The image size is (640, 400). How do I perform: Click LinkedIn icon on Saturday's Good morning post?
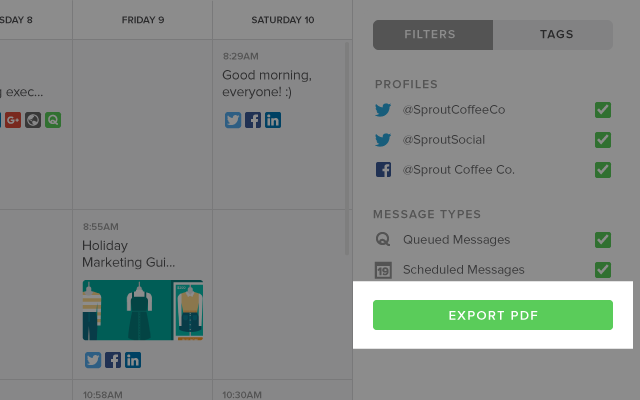[x=273, y=120]
